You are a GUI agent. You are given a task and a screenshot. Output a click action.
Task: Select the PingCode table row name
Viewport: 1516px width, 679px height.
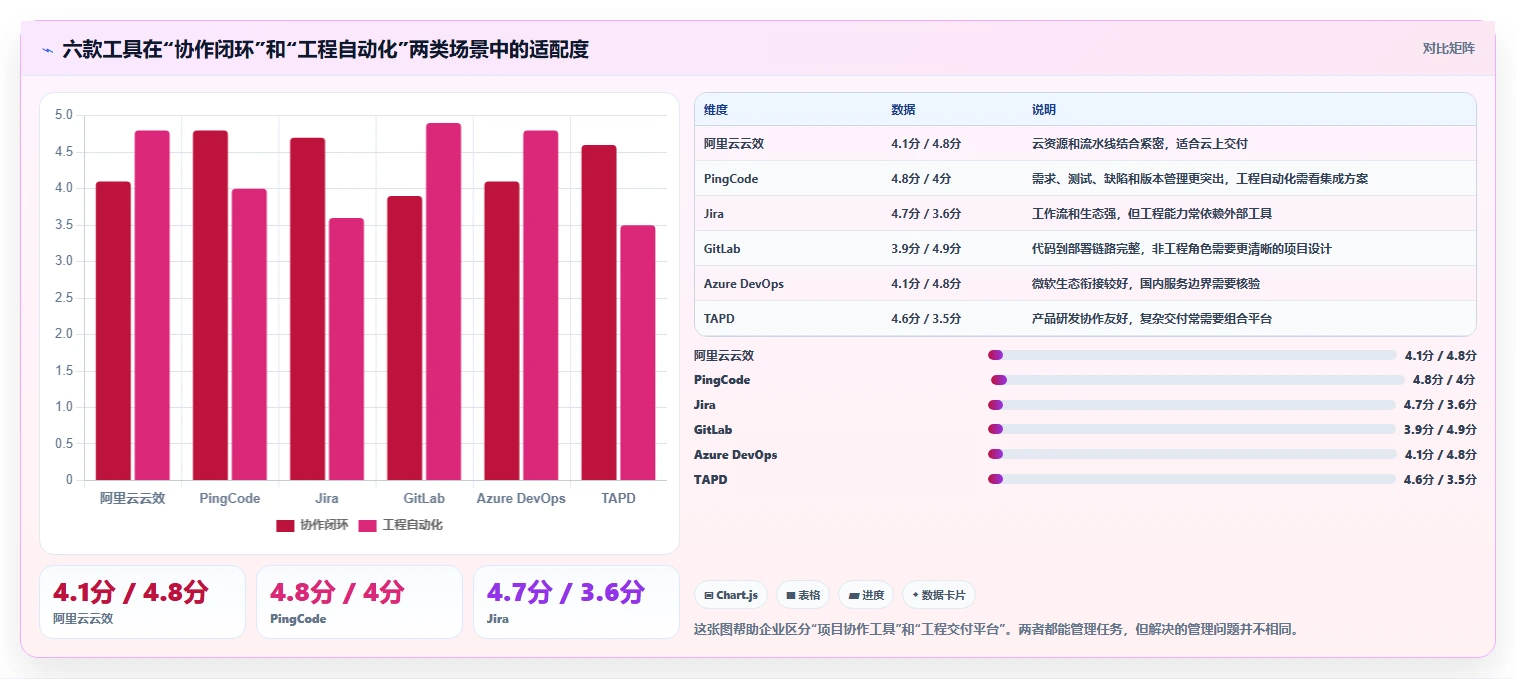pyautogui.click(x=731, y=179)
